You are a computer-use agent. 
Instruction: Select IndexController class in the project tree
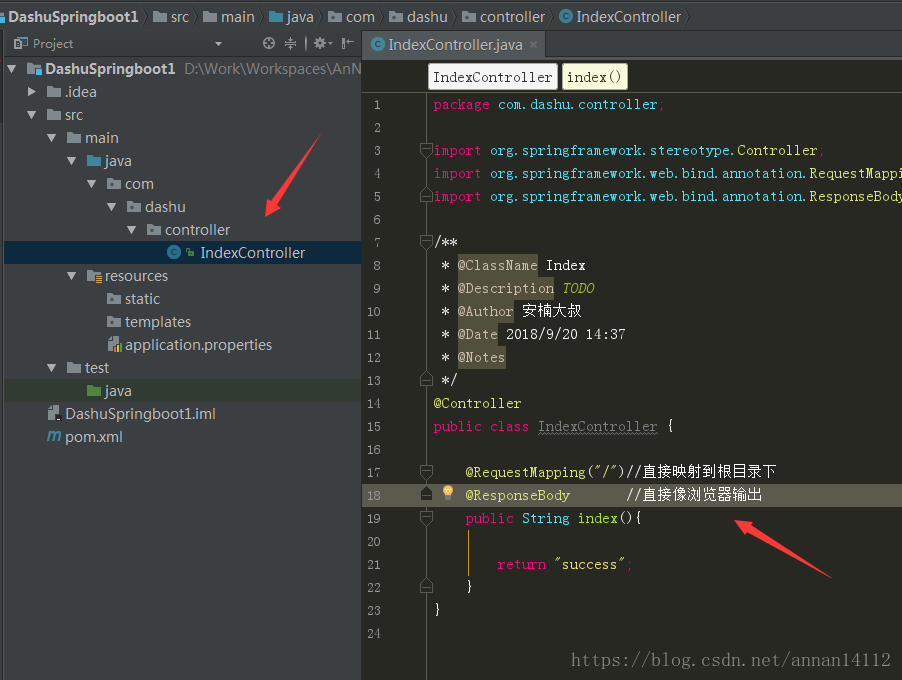tap(253, 253)
